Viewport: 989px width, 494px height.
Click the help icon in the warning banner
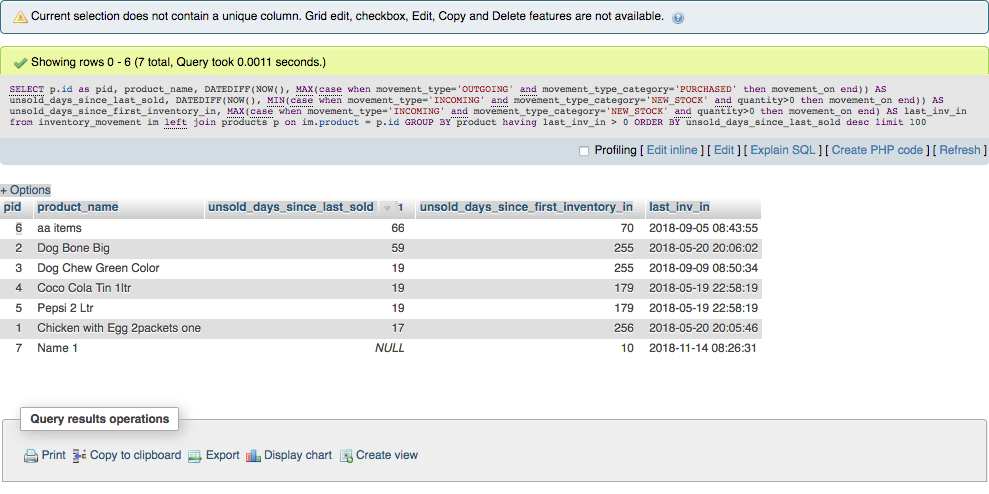tap(679, 18)
